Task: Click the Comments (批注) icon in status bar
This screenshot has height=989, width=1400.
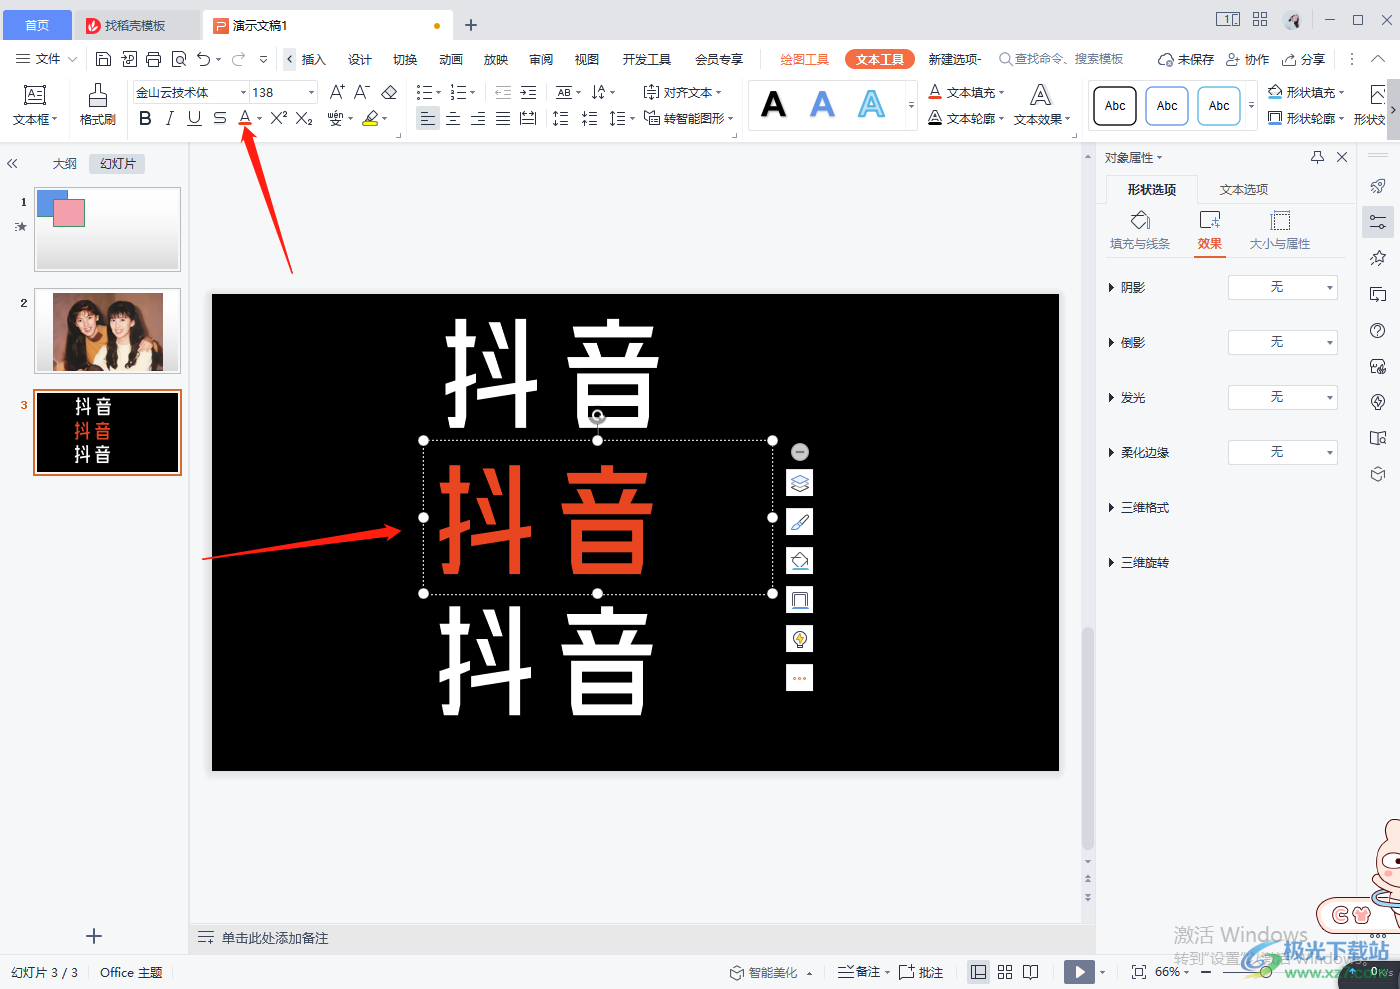Action: [x=921, y=972]
